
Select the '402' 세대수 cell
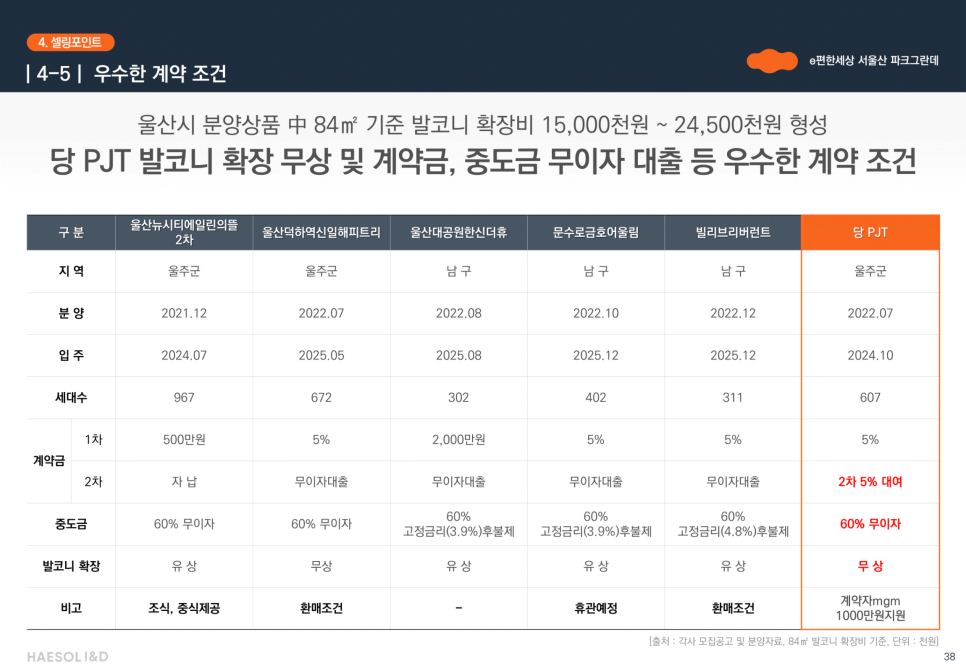pyautogui.click(x=596, y=397)
